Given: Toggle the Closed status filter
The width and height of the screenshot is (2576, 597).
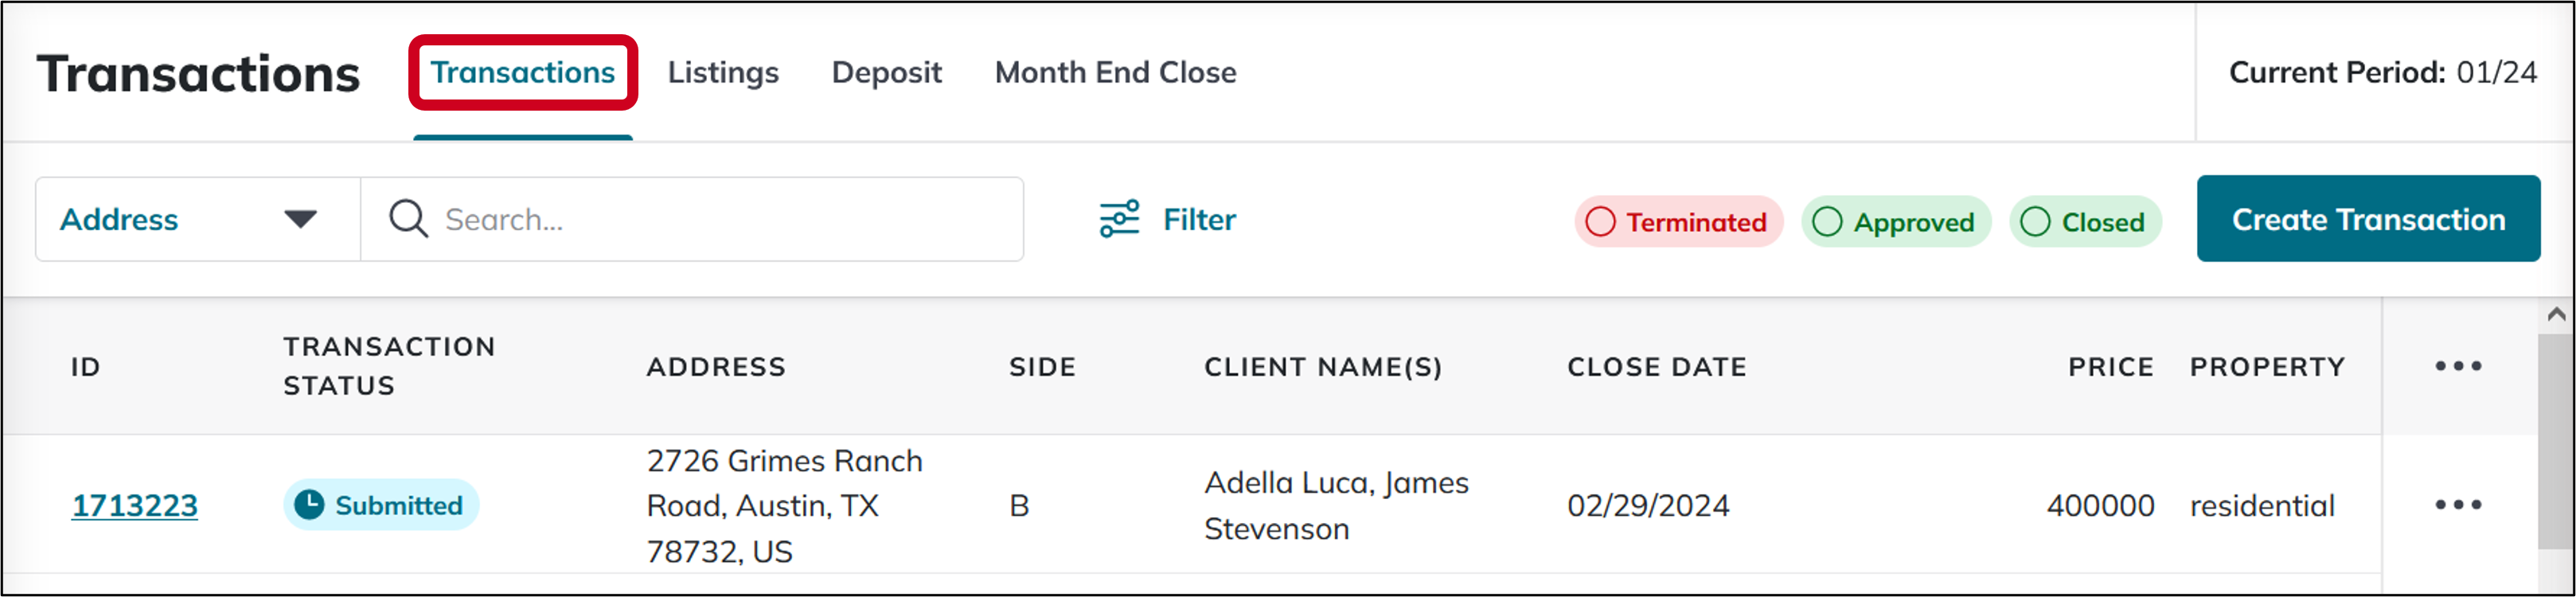Looking at the screenshot, I should [2086, 221].
